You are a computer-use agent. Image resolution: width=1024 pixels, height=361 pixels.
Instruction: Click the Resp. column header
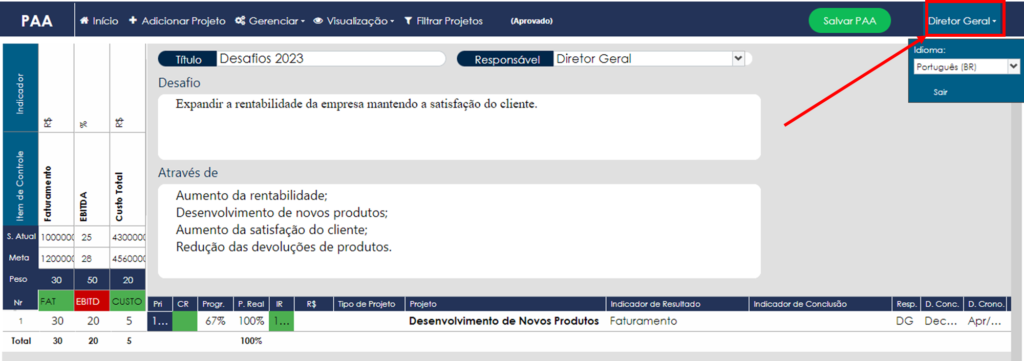pyautogui.click(x=906, y=304)
